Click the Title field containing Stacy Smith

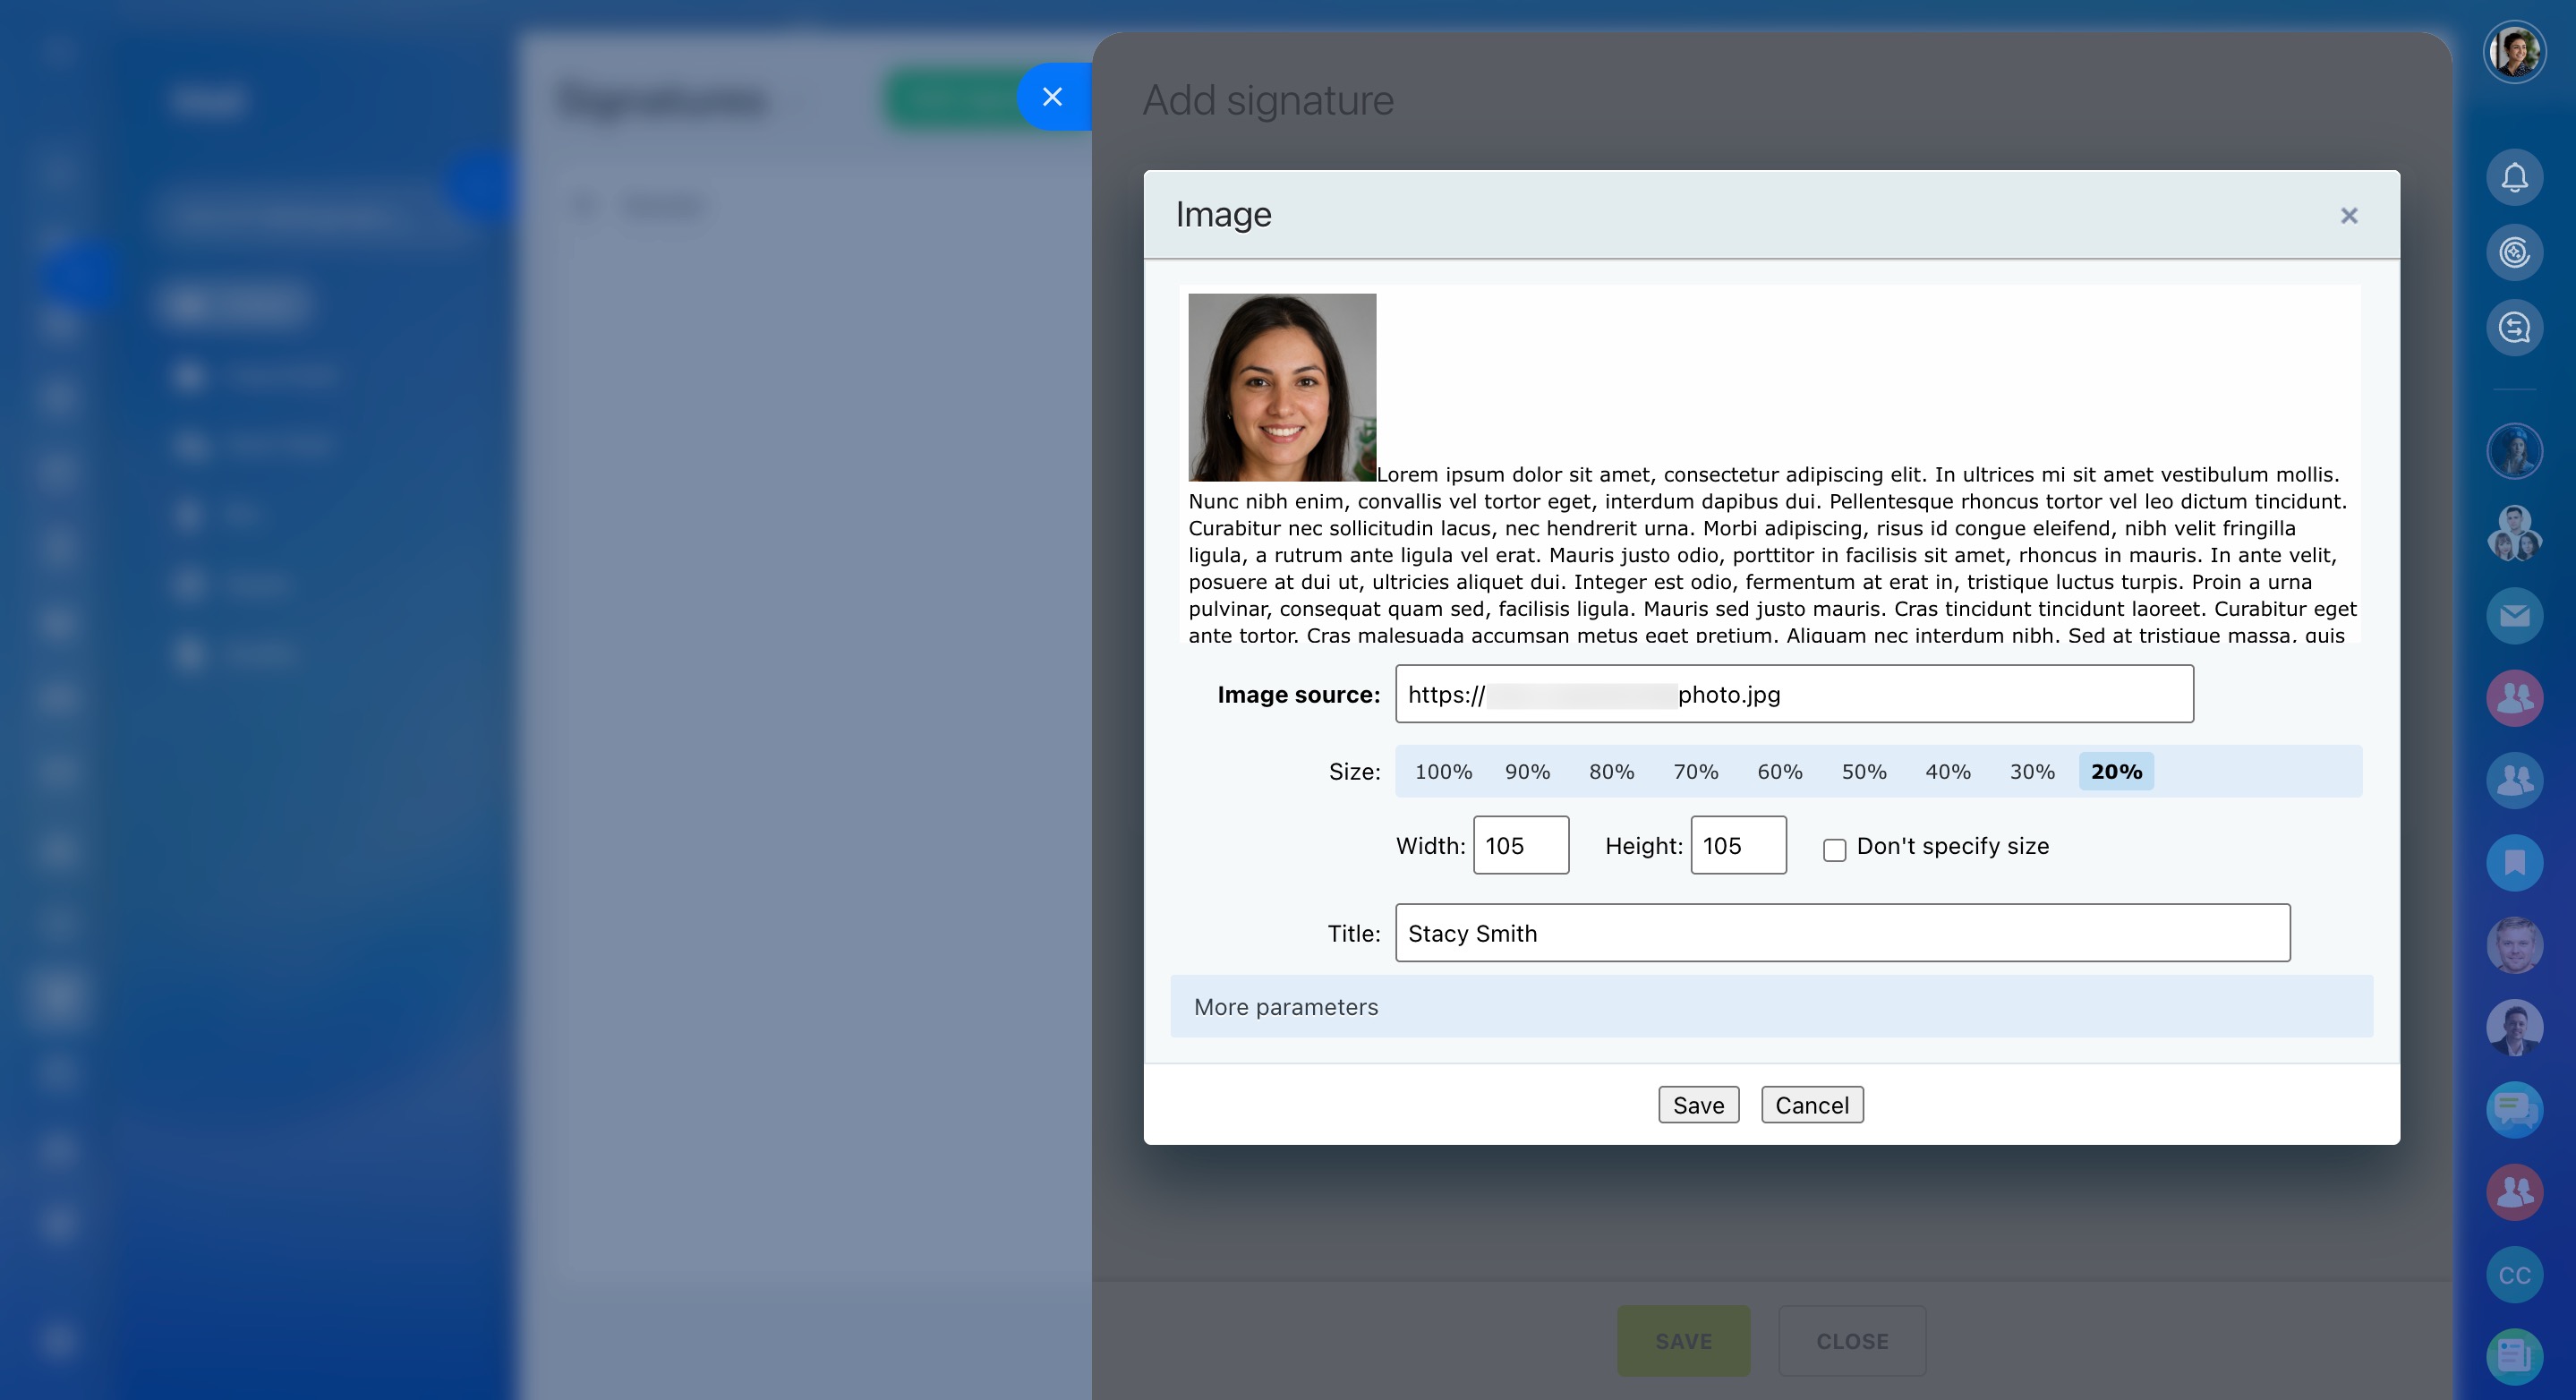(x=1842, y=933)
